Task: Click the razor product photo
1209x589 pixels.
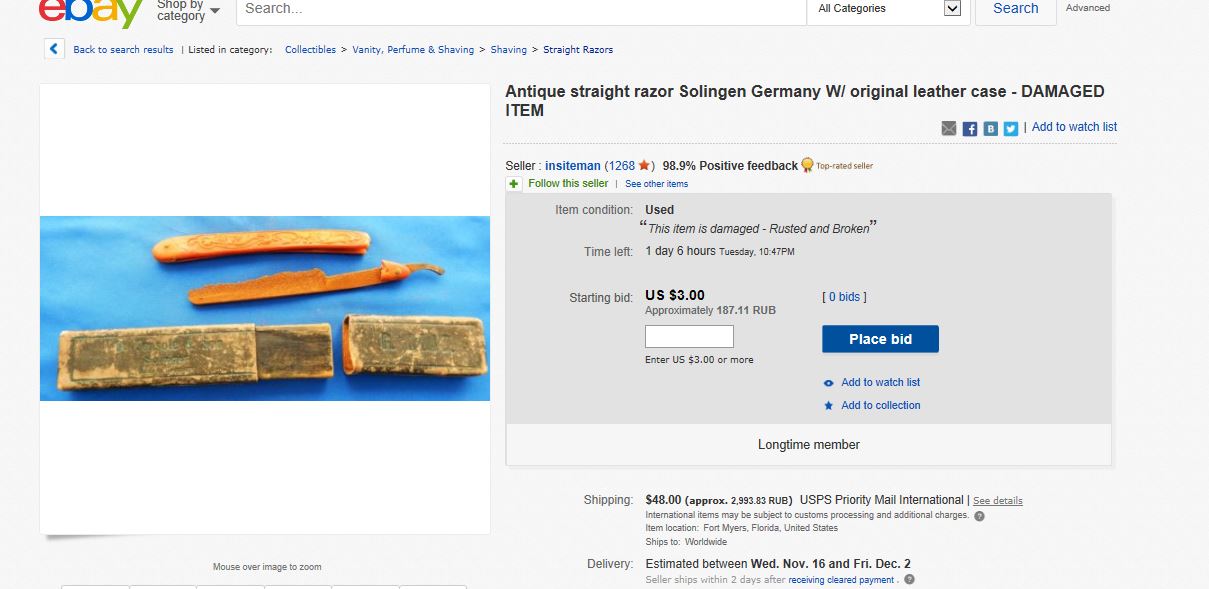Action: (265, 308)
